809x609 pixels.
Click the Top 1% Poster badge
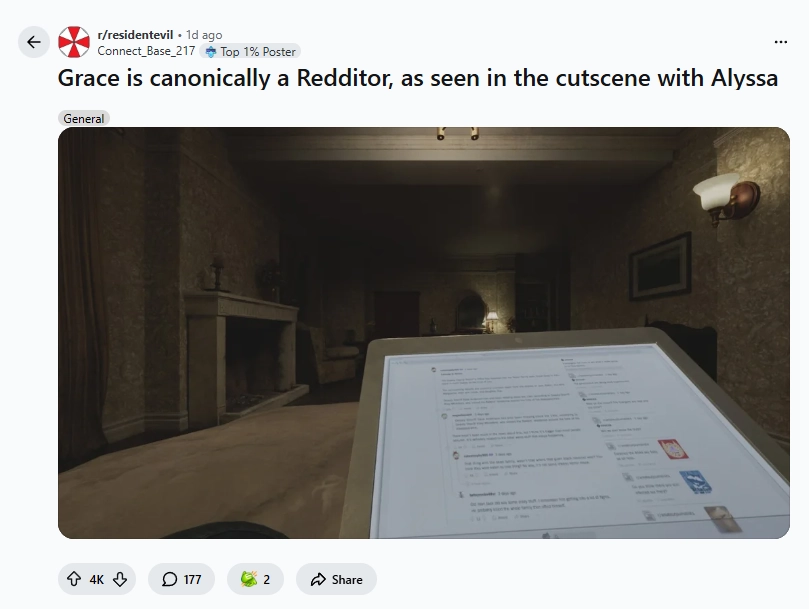click(250, 52)
